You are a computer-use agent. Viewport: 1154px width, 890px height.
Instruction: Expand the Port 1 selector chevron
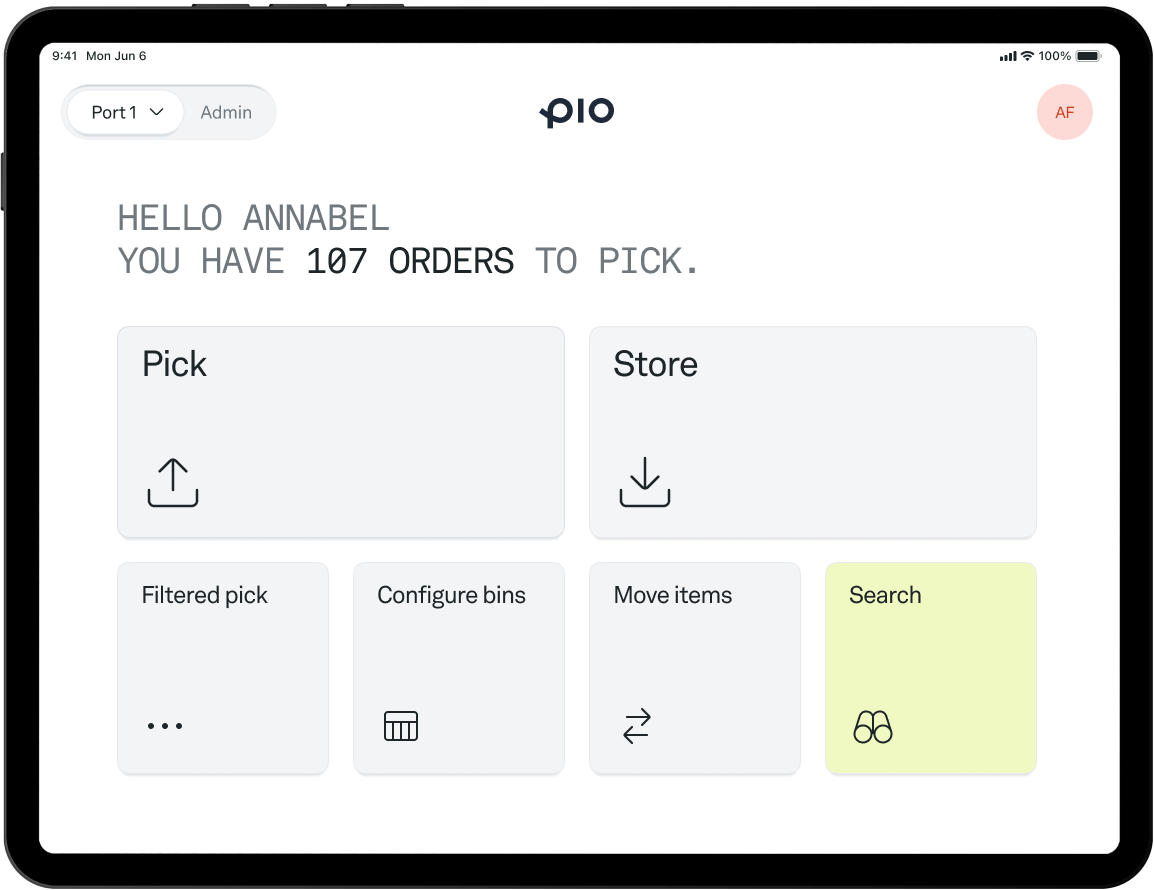pos(155,112)
